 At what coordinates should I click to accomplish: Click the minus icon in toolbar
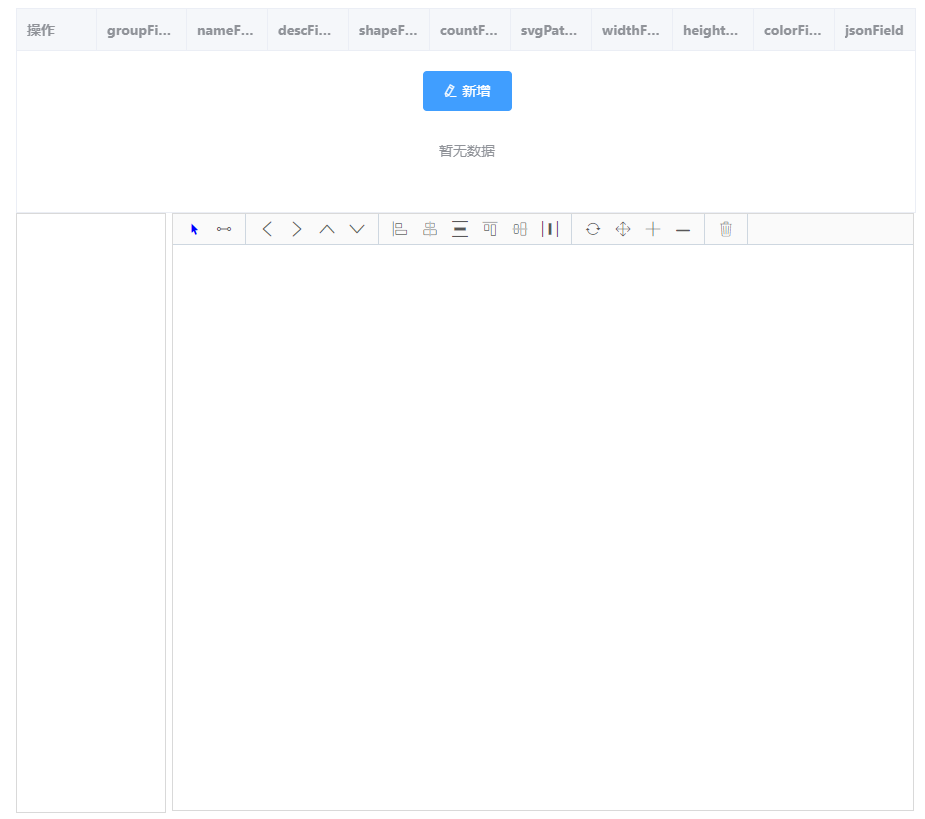point(683,229)
